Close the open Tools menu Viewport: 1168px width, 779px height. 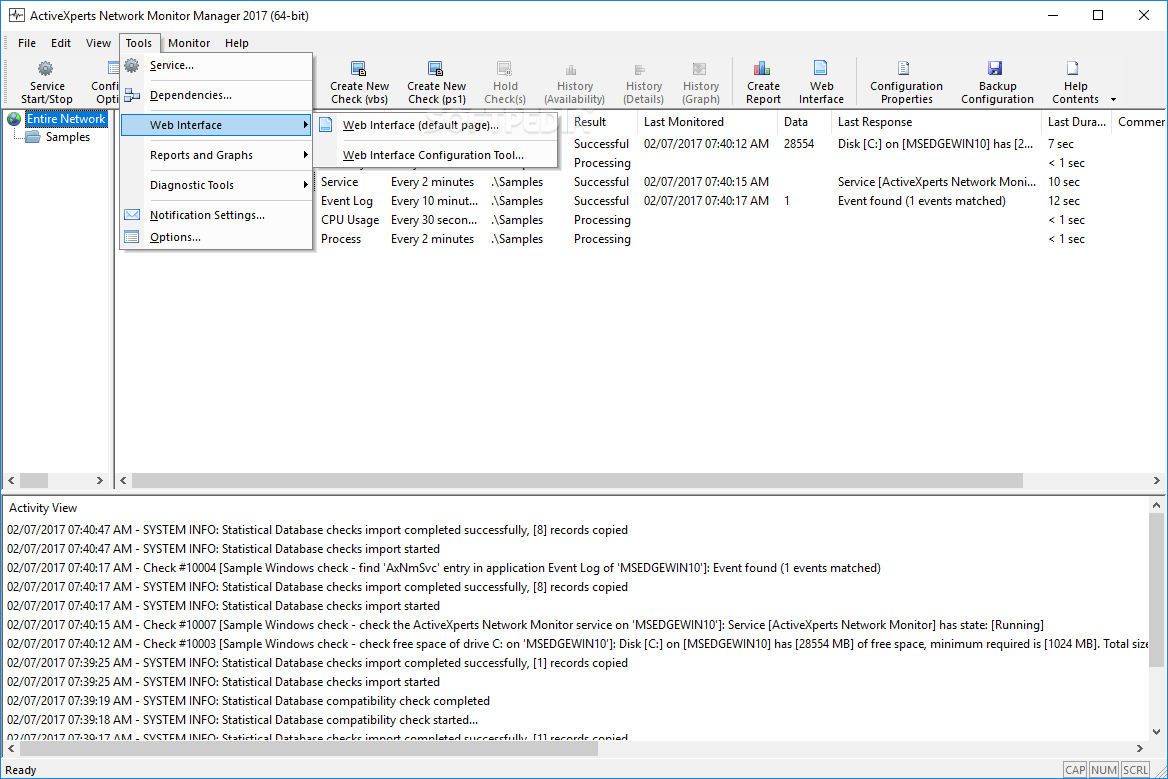coord(139,43)
